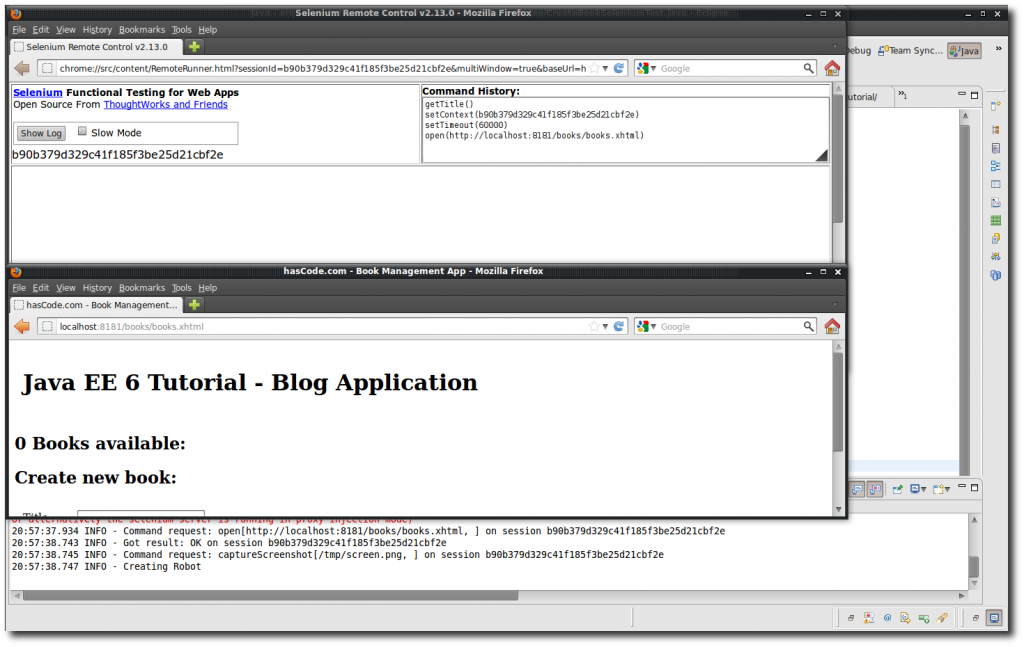The width and height of the screenshot is (1024, 647).
Task: Expand the hidden editor tabs list
Action: coord(901,96)
